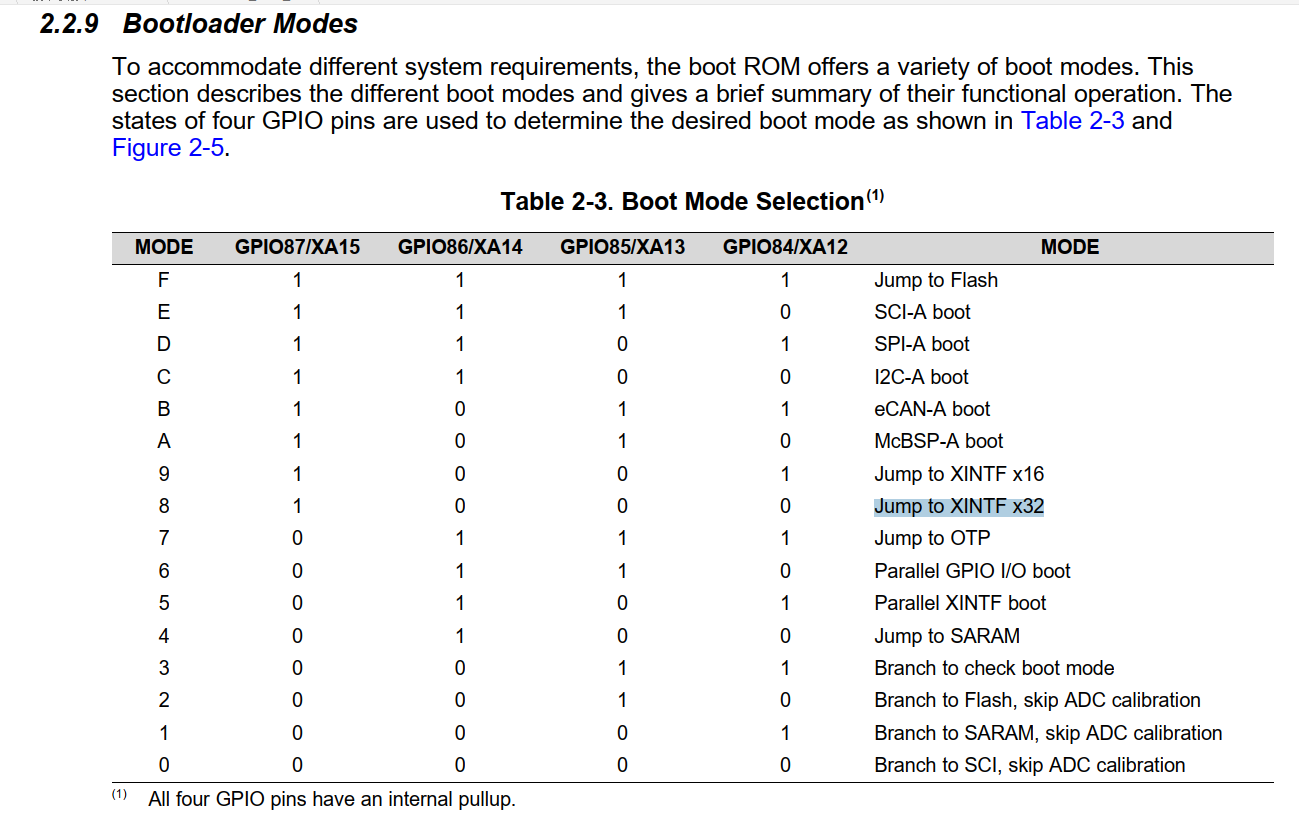Viewport: 1299px width, 819px height.
Task: Click the highlighted Jump to XINTF x32 text
Action: coord(958,506)
